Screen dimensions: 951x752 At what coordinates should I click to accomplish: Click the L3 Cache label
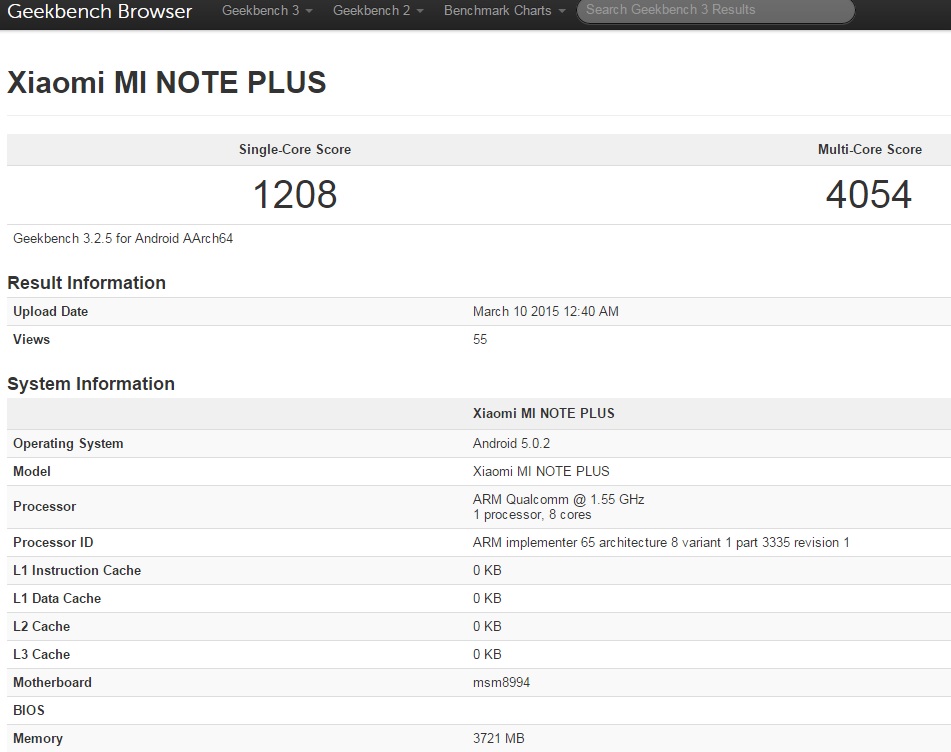click(41, 654)
